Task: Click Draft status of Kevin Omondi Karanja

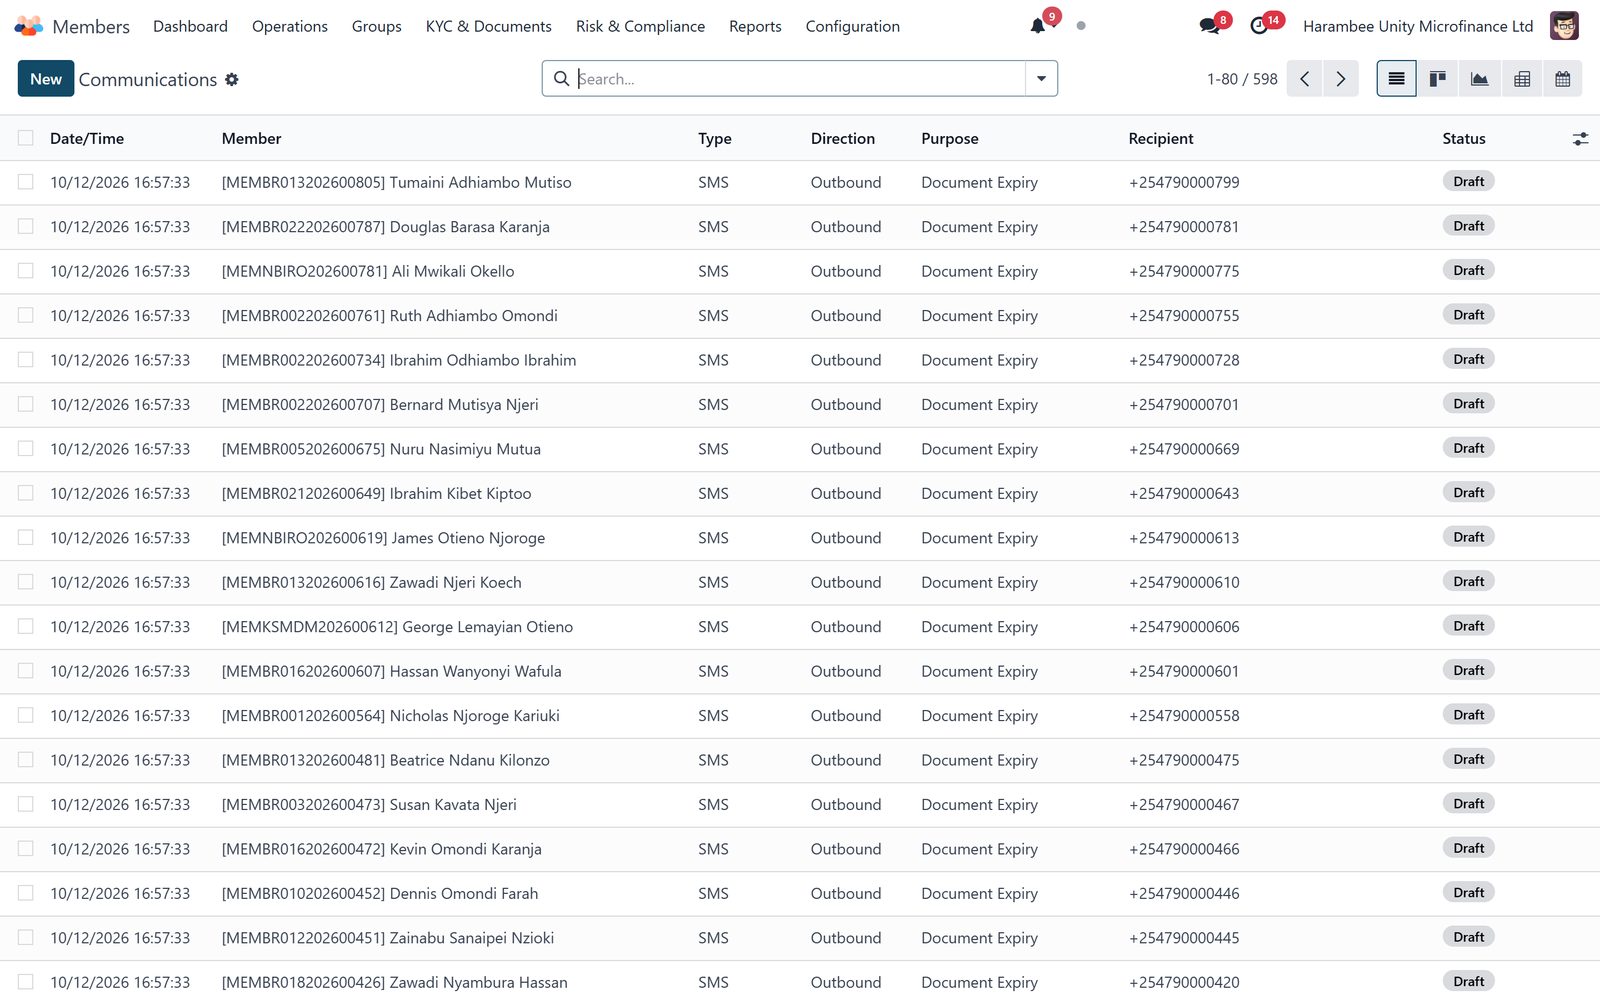Action: [1468, 848]
